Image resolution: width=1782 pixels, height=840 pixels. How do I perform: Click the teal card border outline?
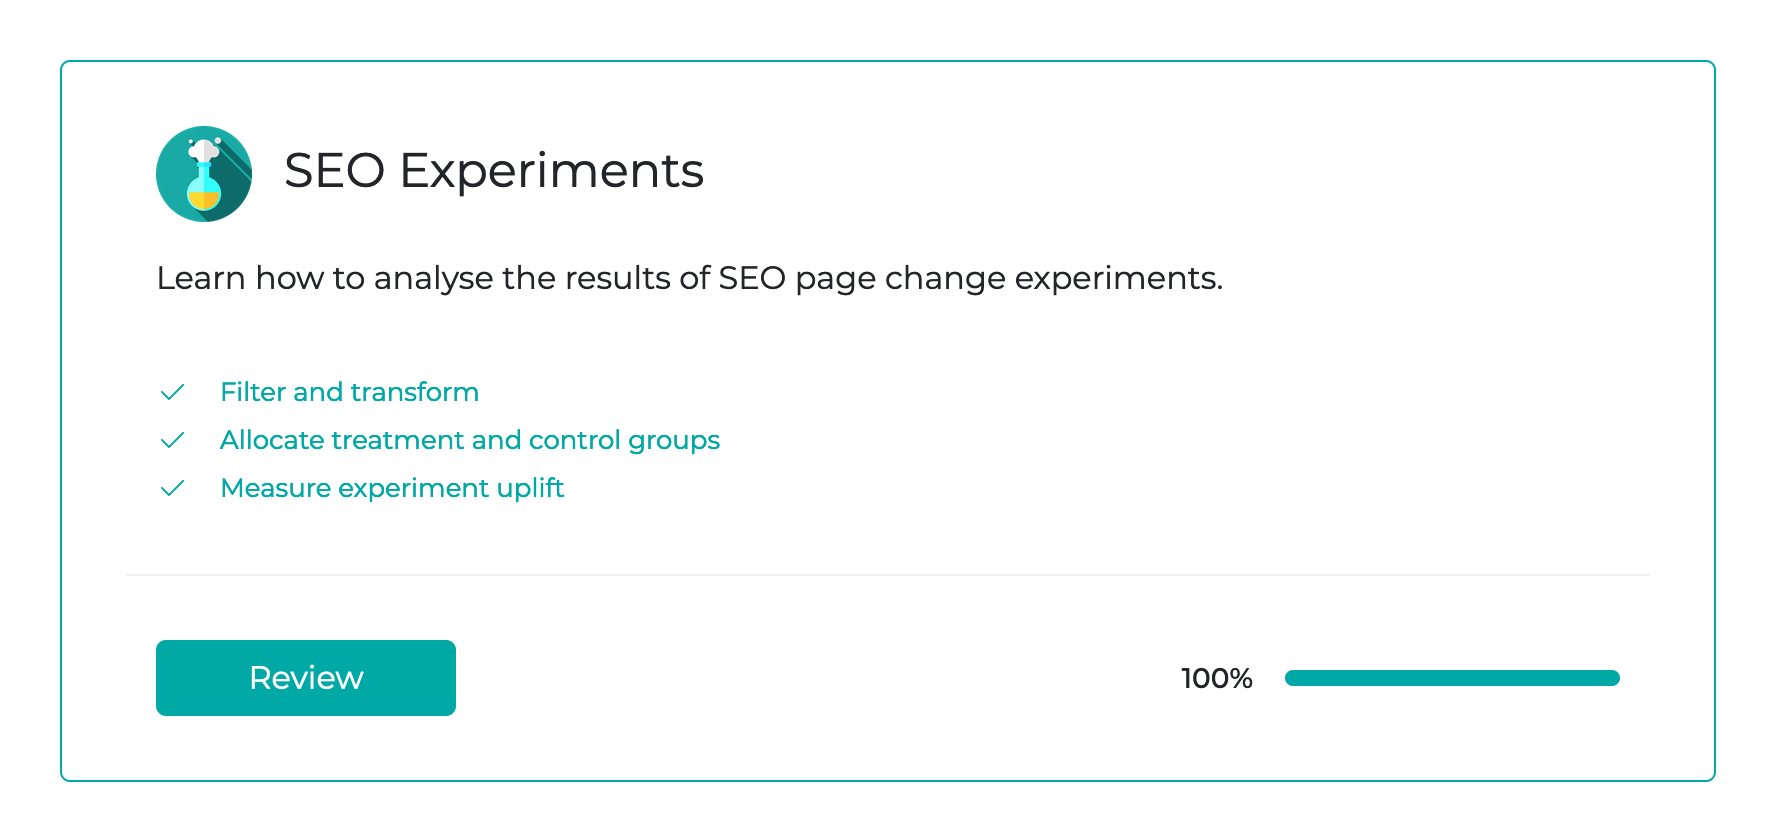coord(888,62)
